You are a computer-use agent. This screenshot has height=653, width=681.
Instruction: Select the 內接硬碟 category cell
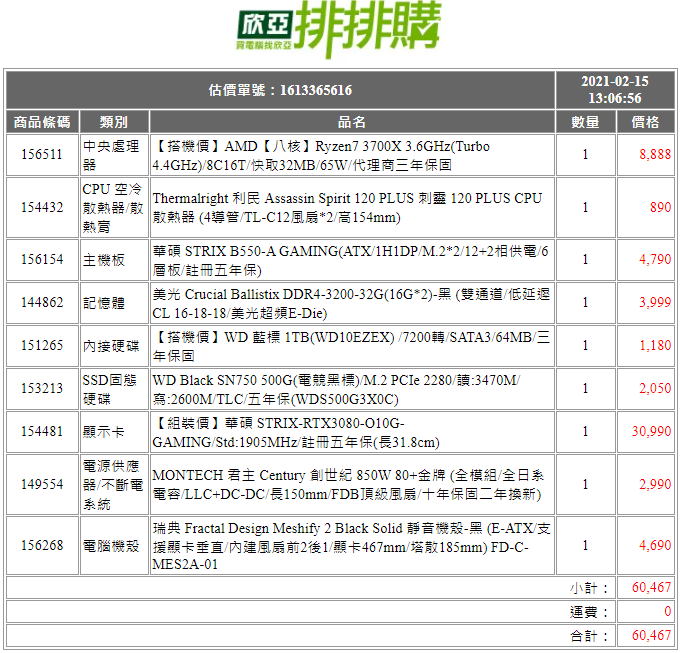tap(114, 346)
